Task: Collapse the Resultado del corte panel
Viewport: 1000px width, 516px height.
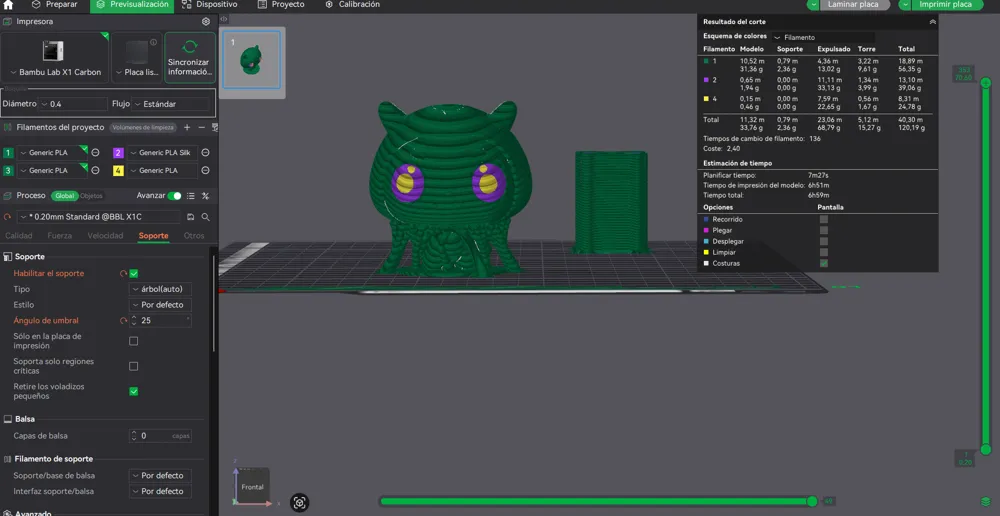Action: click(x=932, y=22)
